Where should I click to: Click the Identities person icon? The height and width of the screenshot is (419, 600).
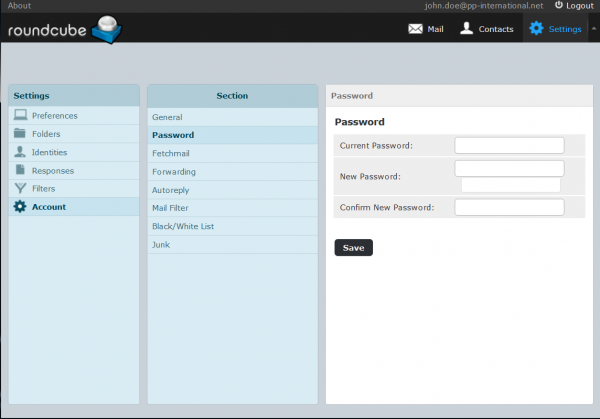click(x=21, y=152)
